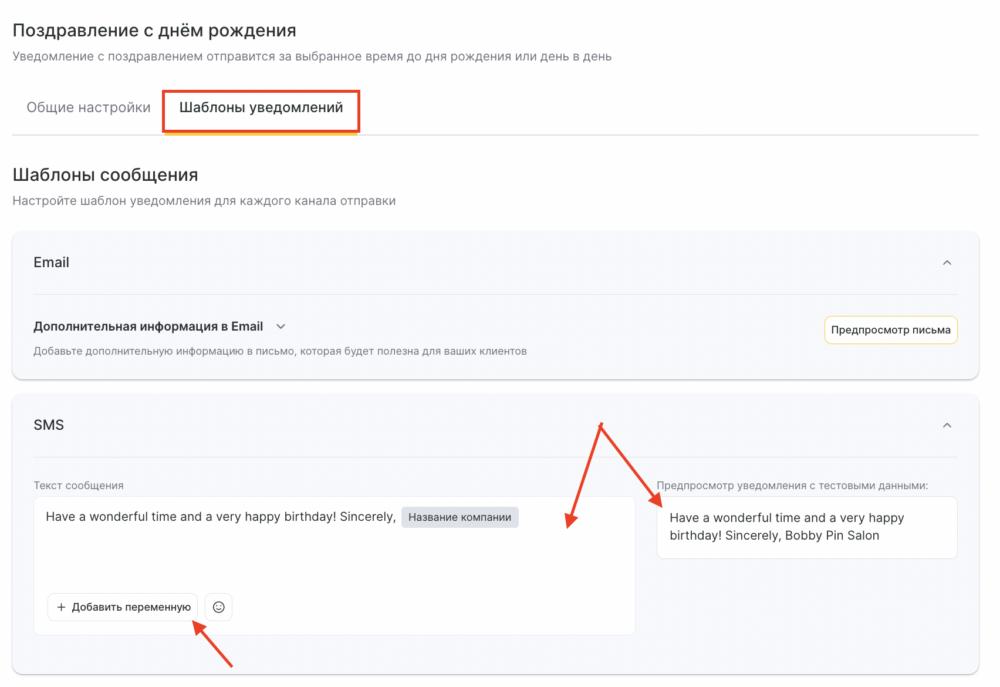The image size is (1000, 687).
Task: Collapse the SMS section chevron
Action: [x=947, y=425]
